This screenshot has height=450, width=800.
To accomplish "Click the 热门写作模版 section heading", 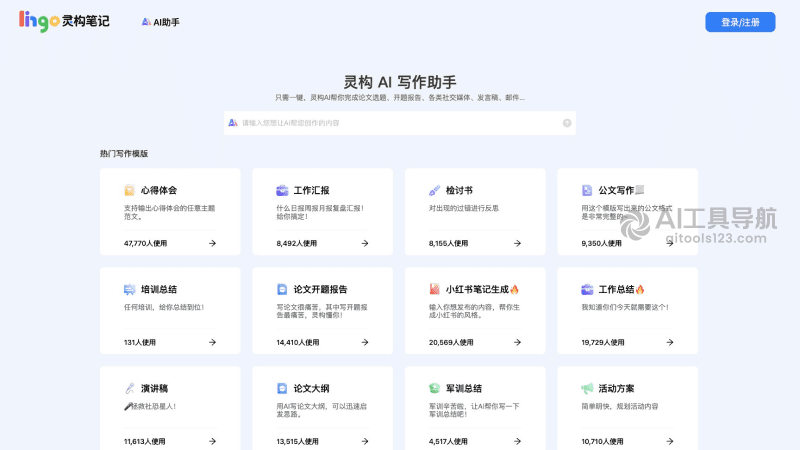I will [124, 154].
